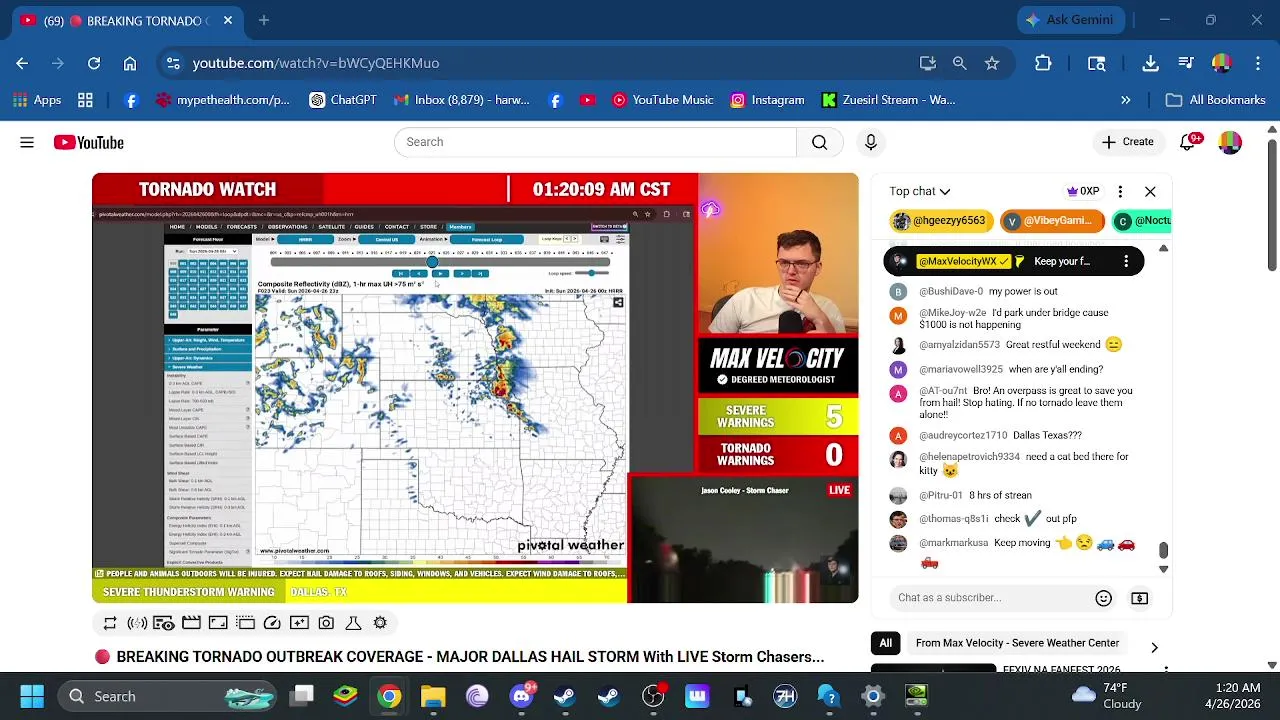Open pinned message options for MaxVelocityWX

click(1126, 261)
